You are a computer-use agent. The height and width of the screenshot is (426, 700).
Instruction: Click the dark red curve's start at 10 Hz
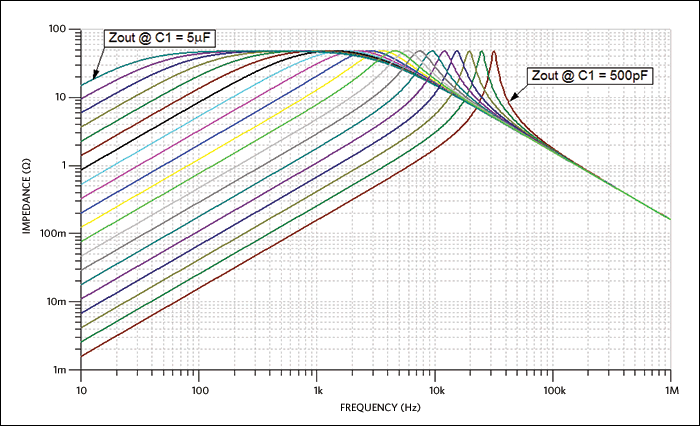(x=82, y=356)
